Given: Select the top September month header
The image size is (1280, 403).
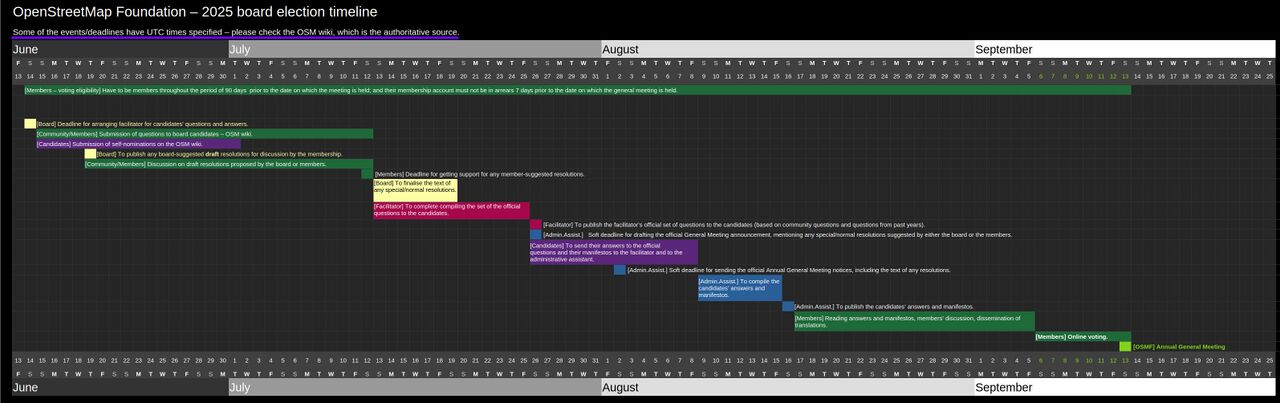Looking at the screenshot, I should tap(1124, 49).
